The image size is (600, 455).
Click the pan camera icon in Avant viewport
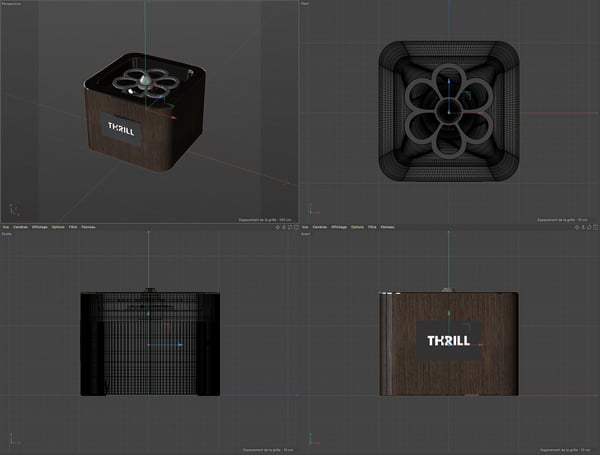(577, 228)
